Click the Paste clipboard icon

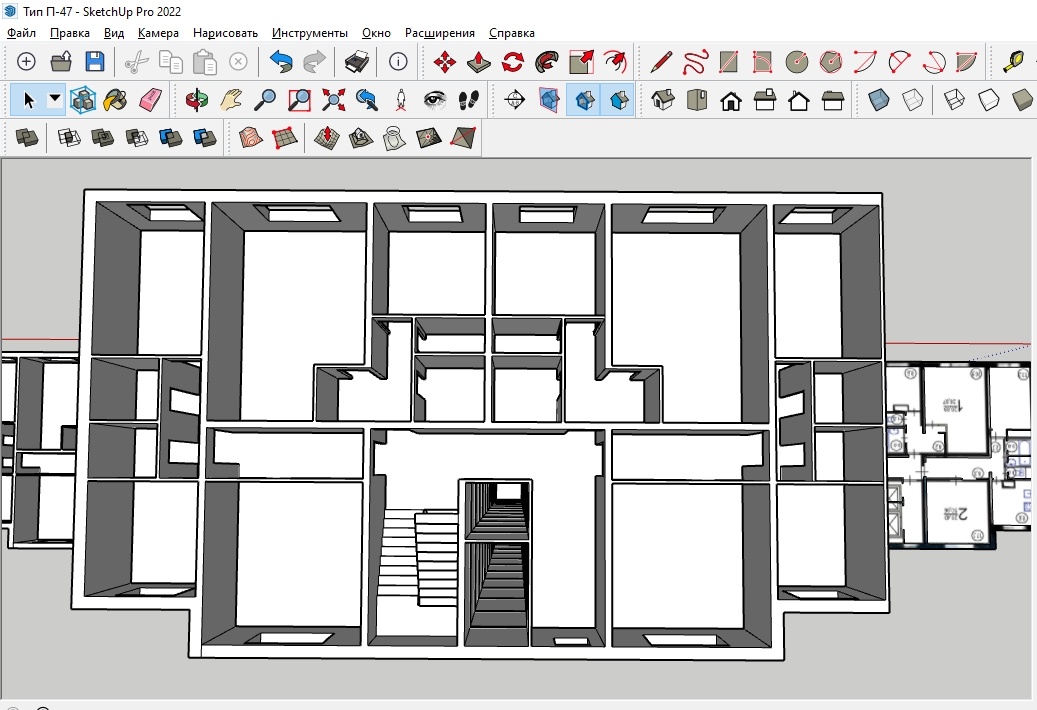pos(205,62)
